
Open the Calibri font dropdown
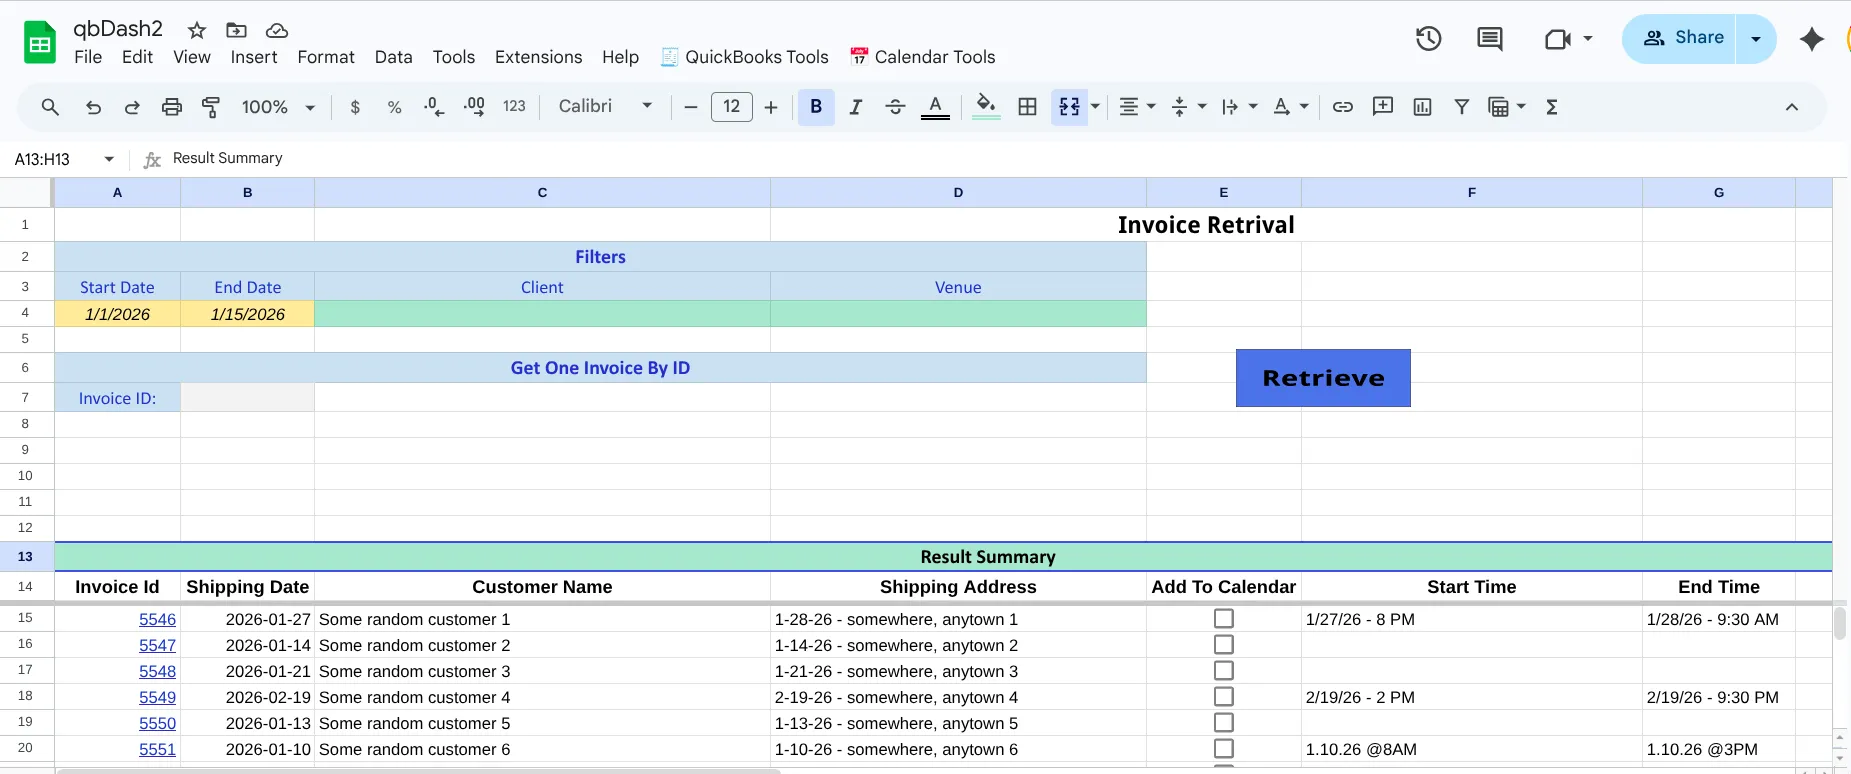pyautogui.click(x=605, y=106)
